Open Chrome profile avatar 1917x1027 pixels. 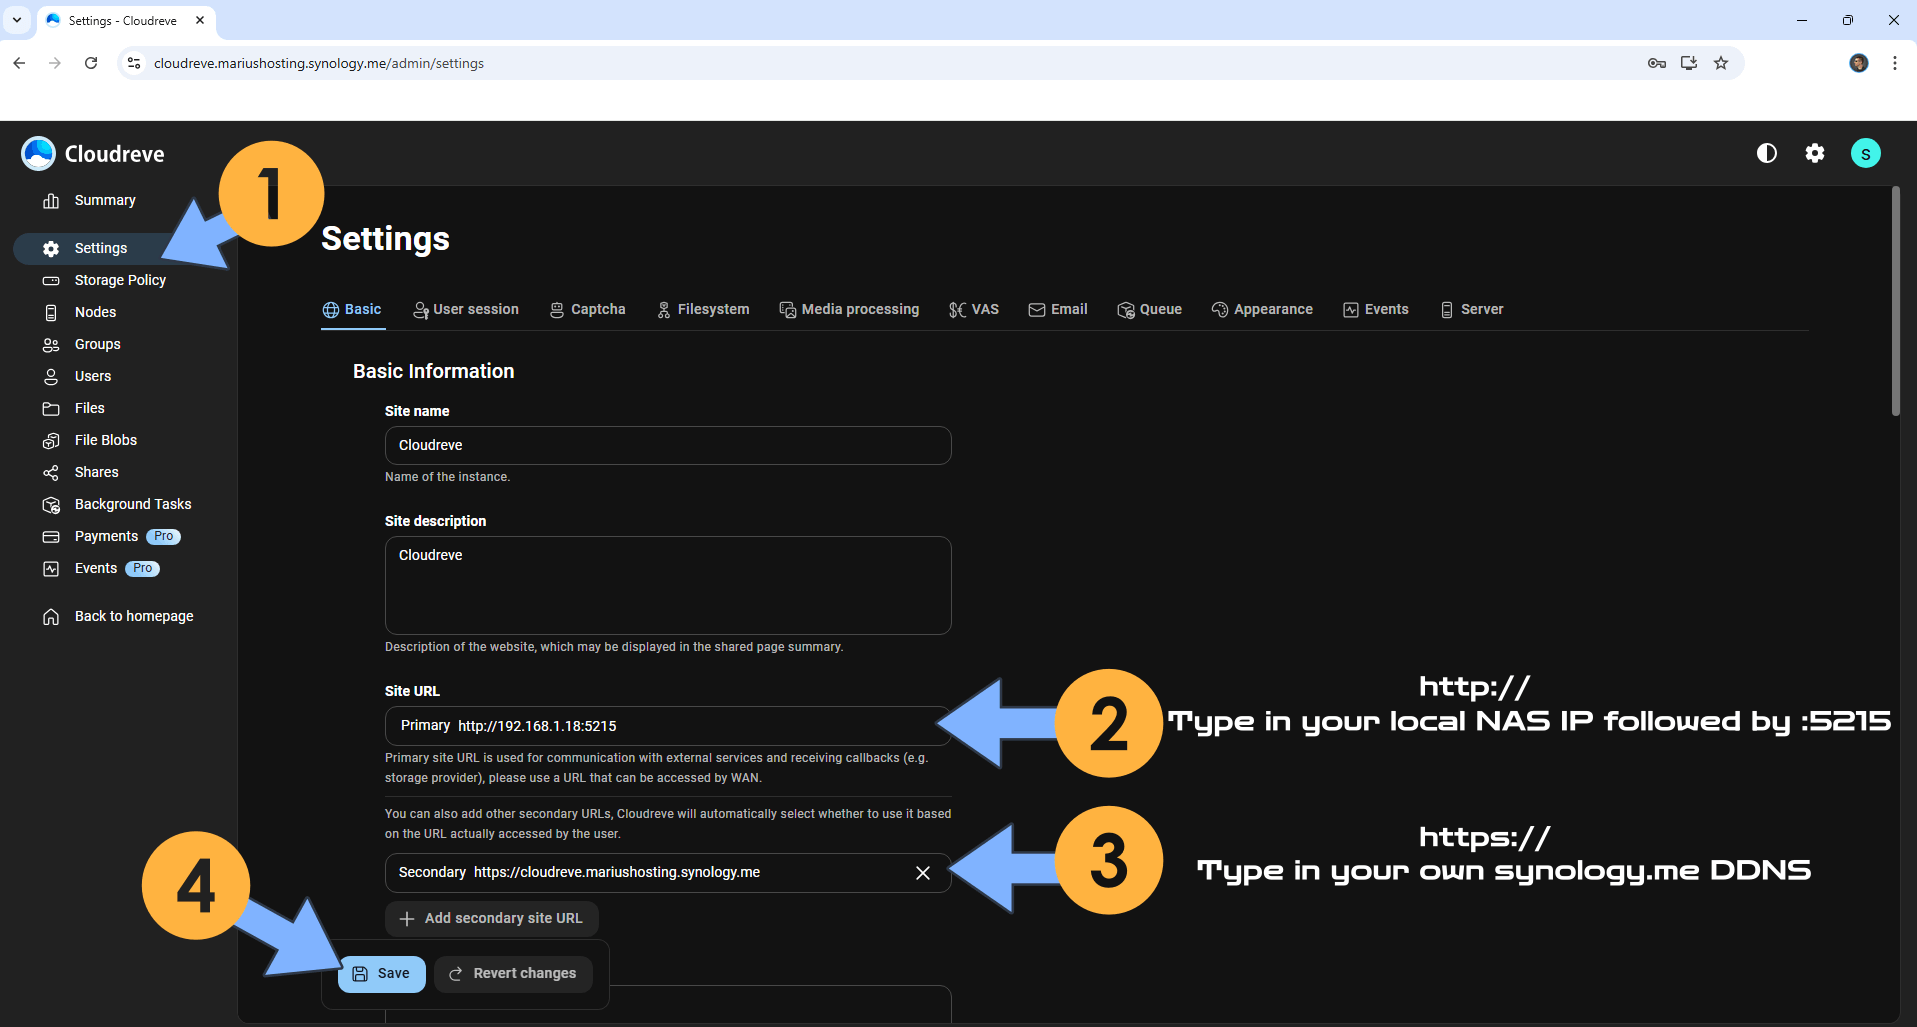tap(1859, 63)
